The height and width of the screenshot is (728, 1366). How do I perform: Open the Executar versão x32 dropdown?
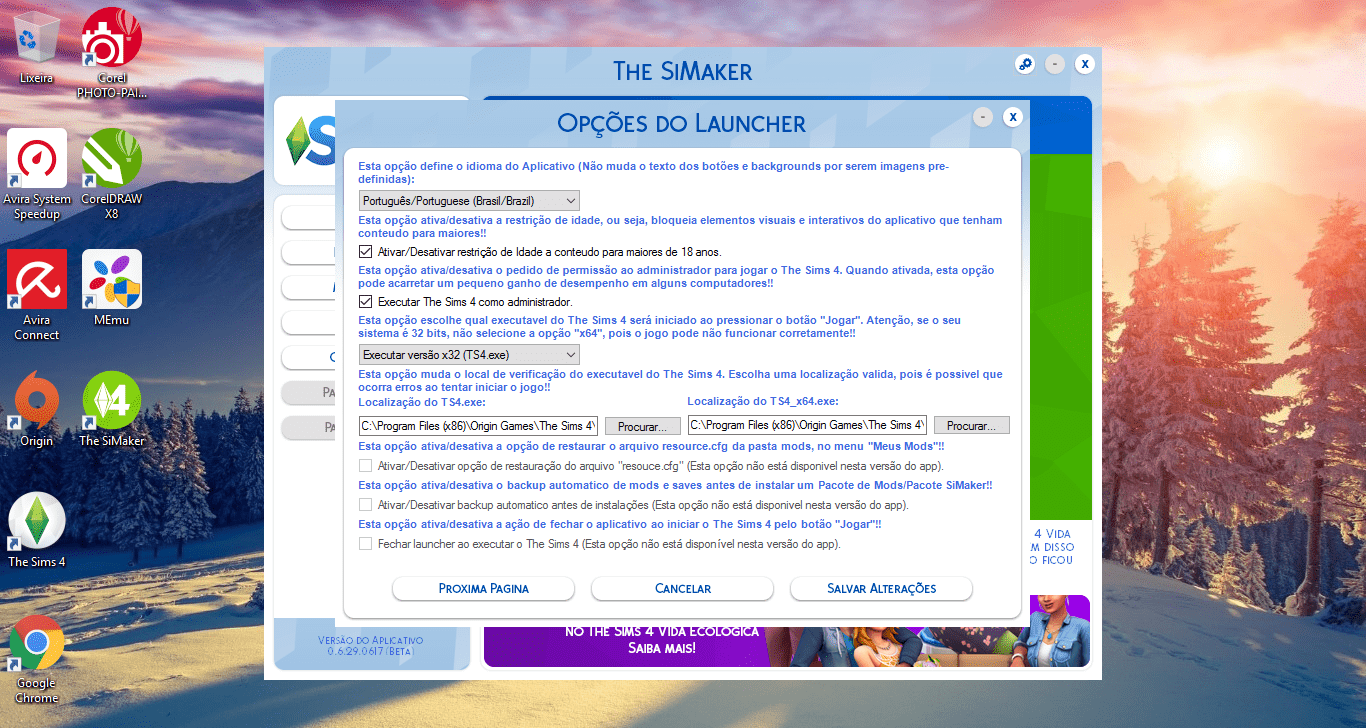469,355
